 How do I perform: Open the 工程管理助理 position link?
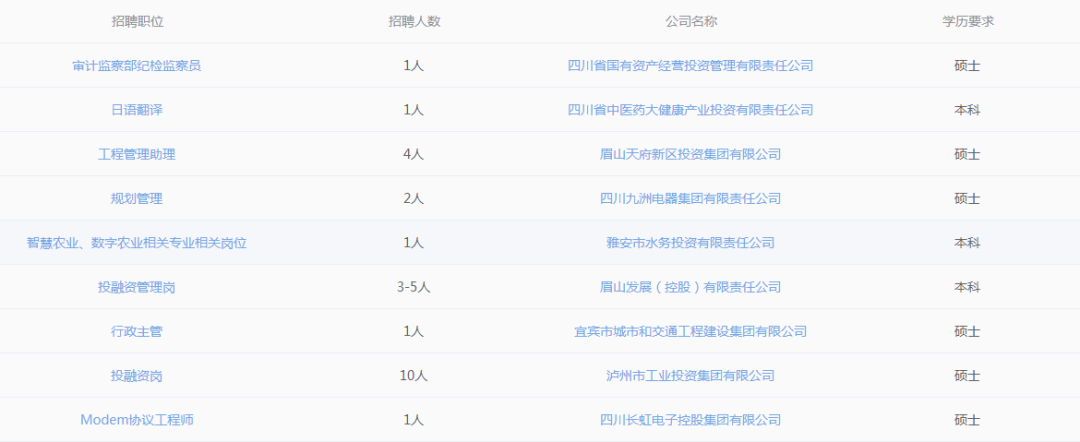(137, 154)
